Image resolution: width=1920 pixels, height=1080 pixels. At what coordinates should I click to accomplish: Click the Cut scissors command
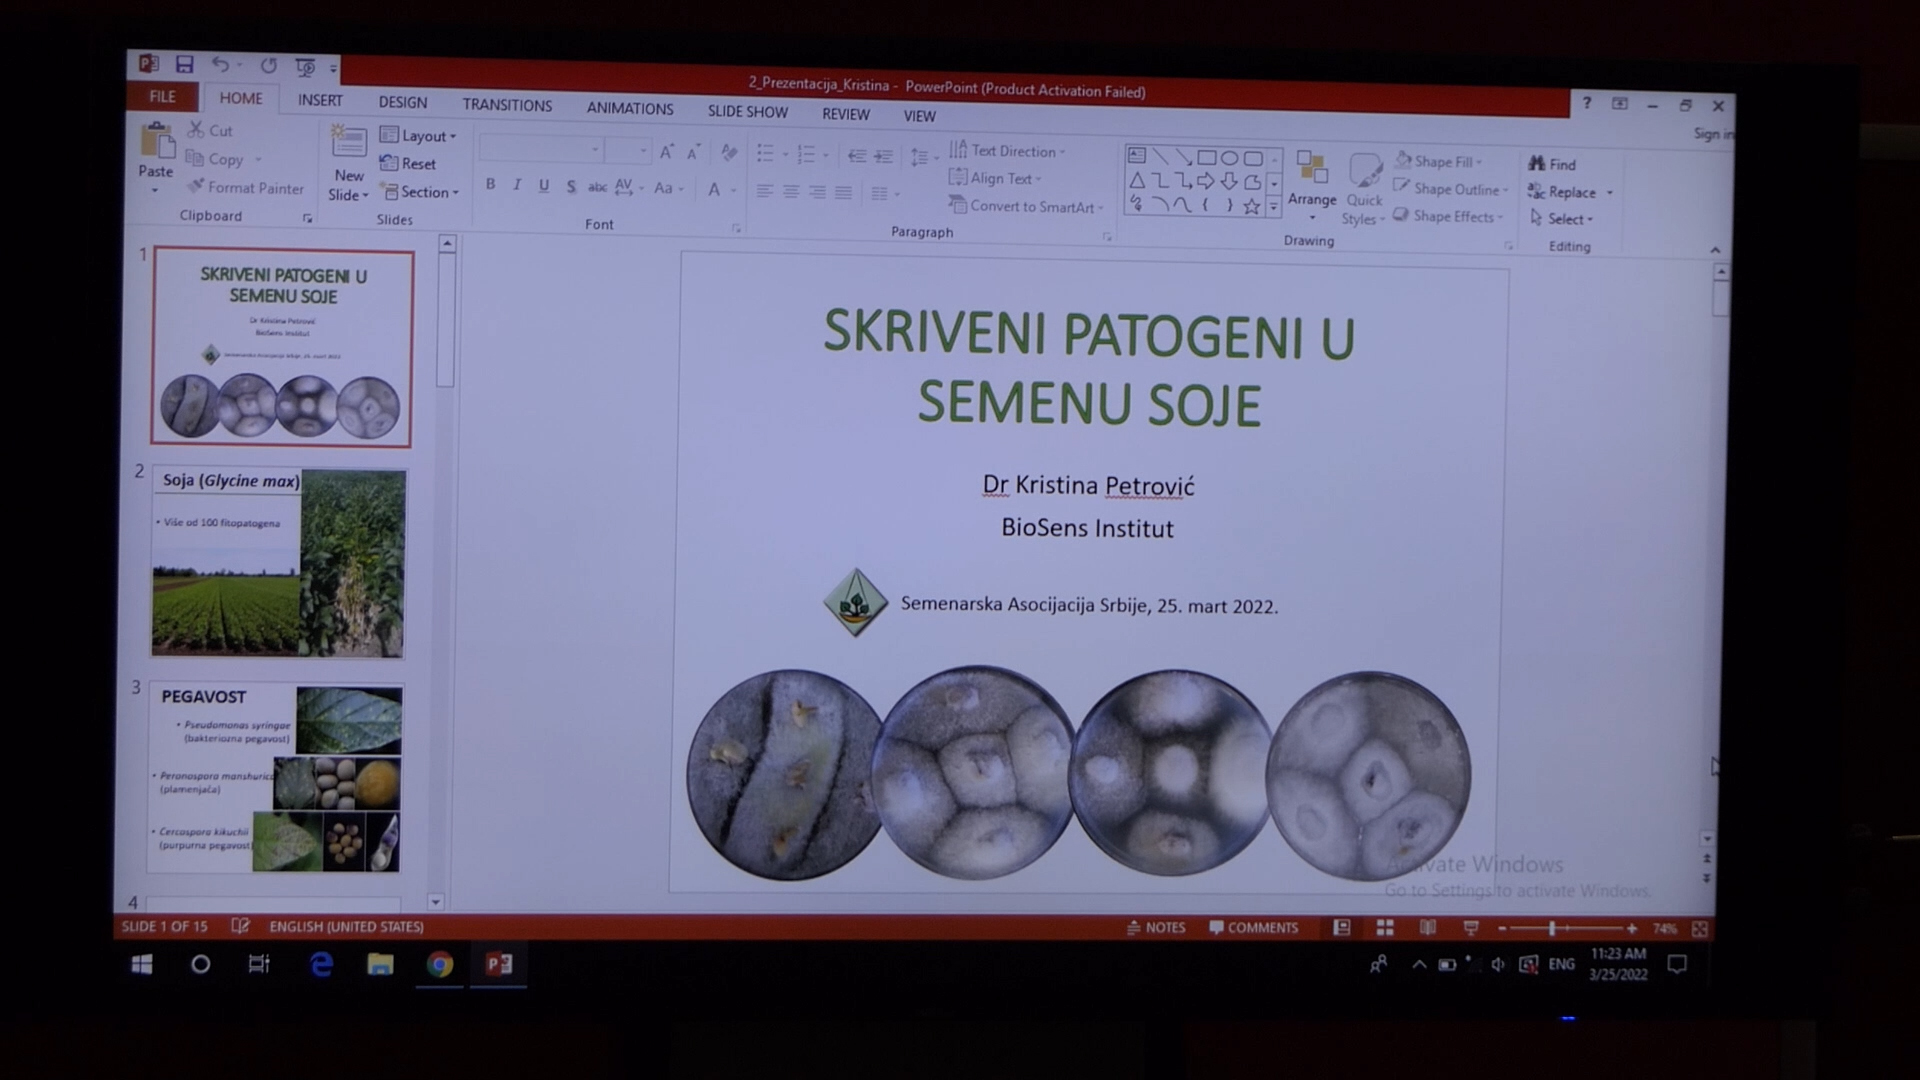pos(210,130)
